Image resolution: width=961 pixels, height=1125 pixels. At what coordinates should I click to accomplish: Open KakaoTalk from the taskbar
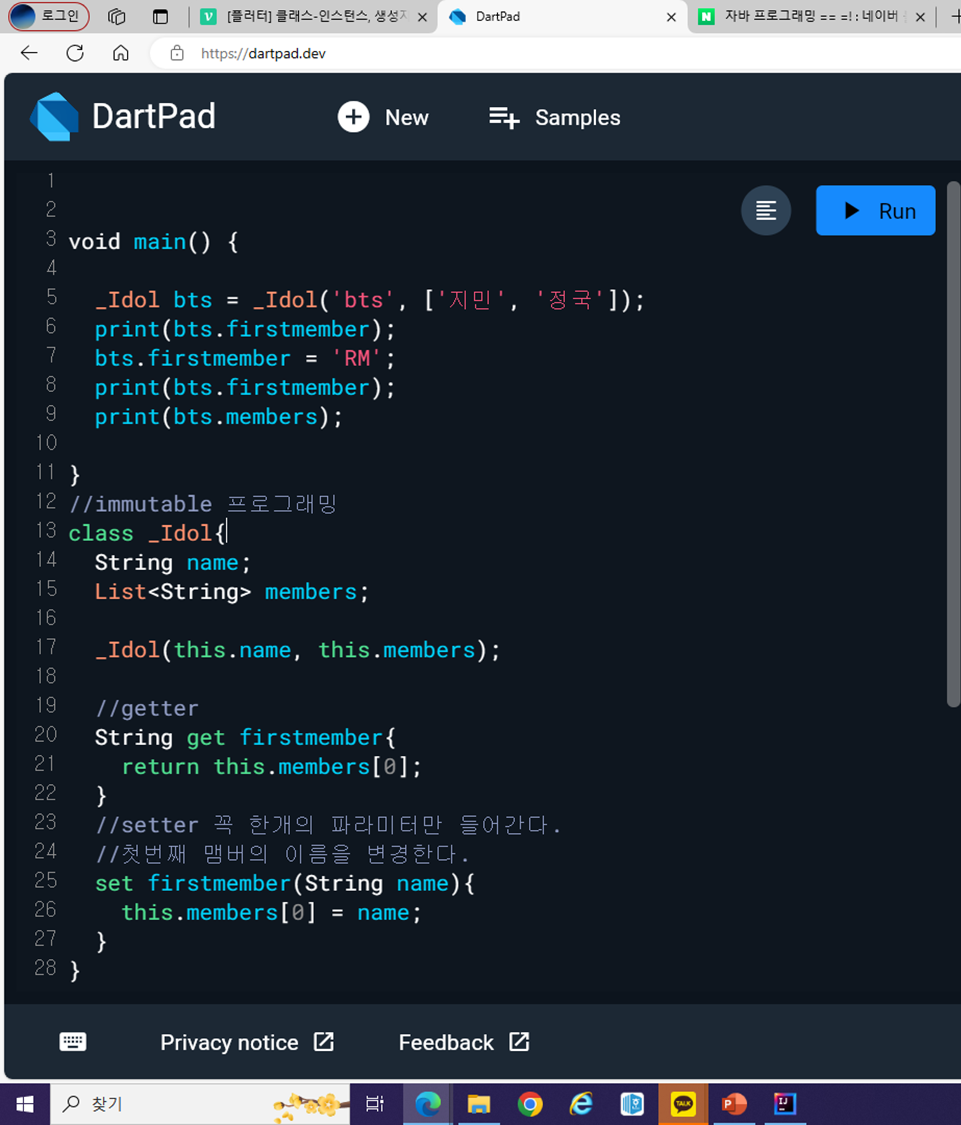point(683,1104)
